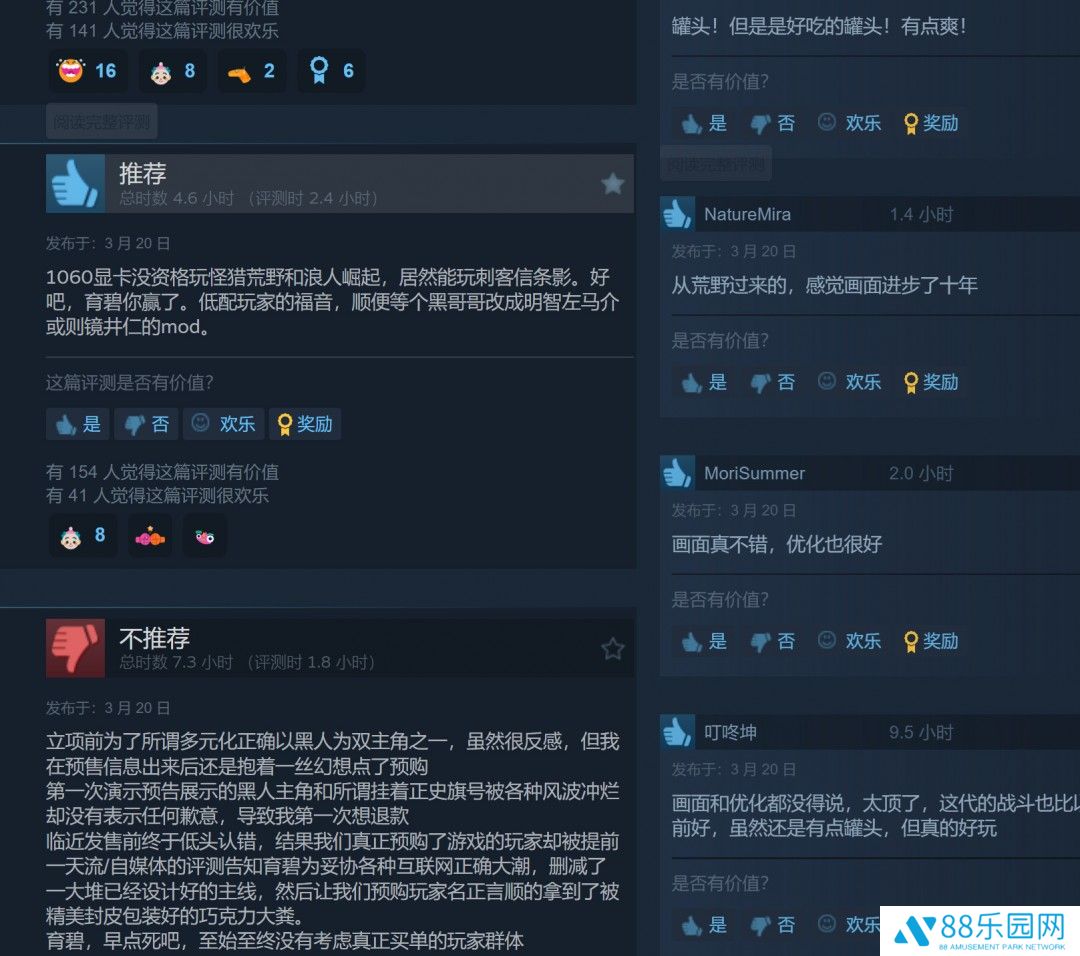Toggle the filled star on the 推荐 review

612,184
